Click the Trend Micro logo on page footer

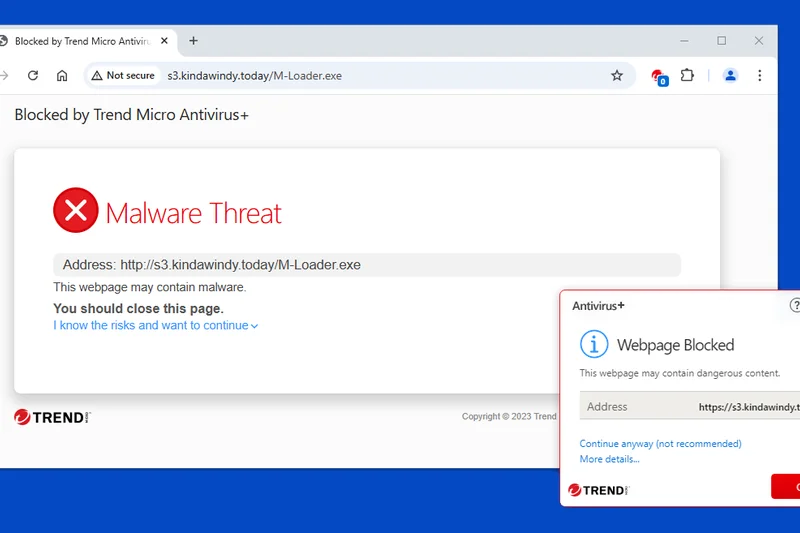tap(52, 417)
